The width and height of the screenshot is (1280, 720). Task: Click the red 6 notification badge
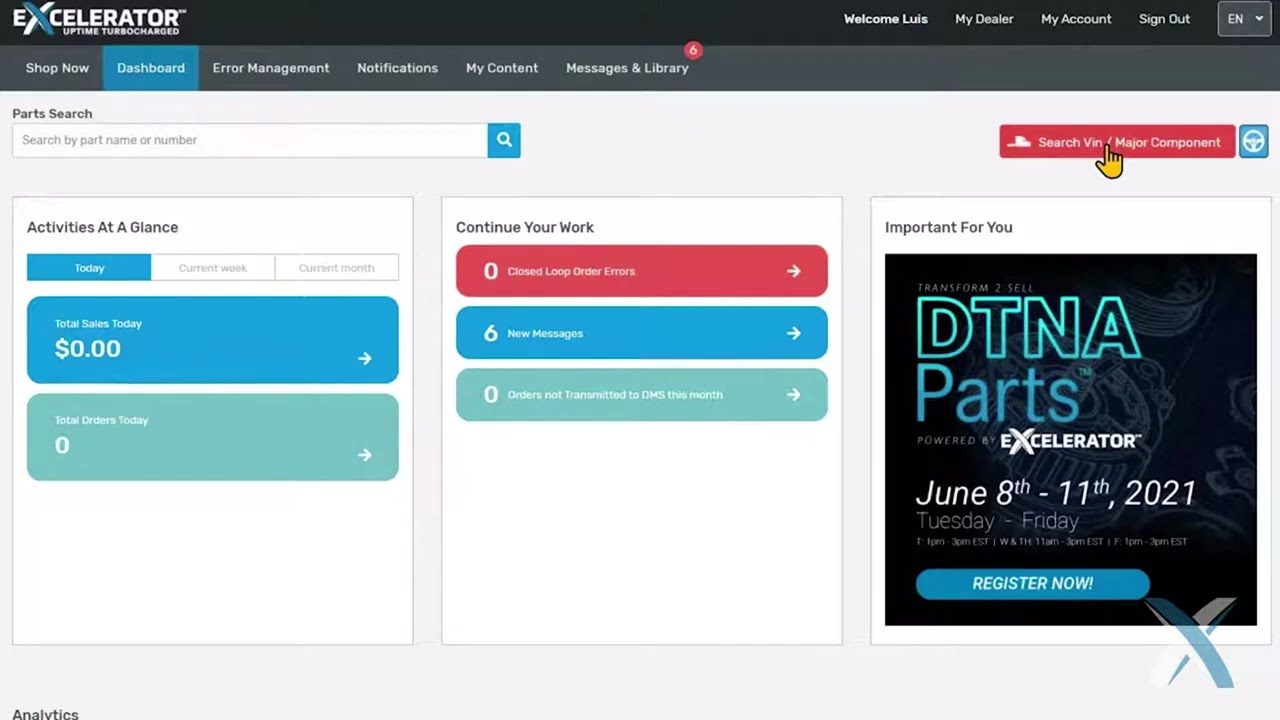click(x=692, y=50)
